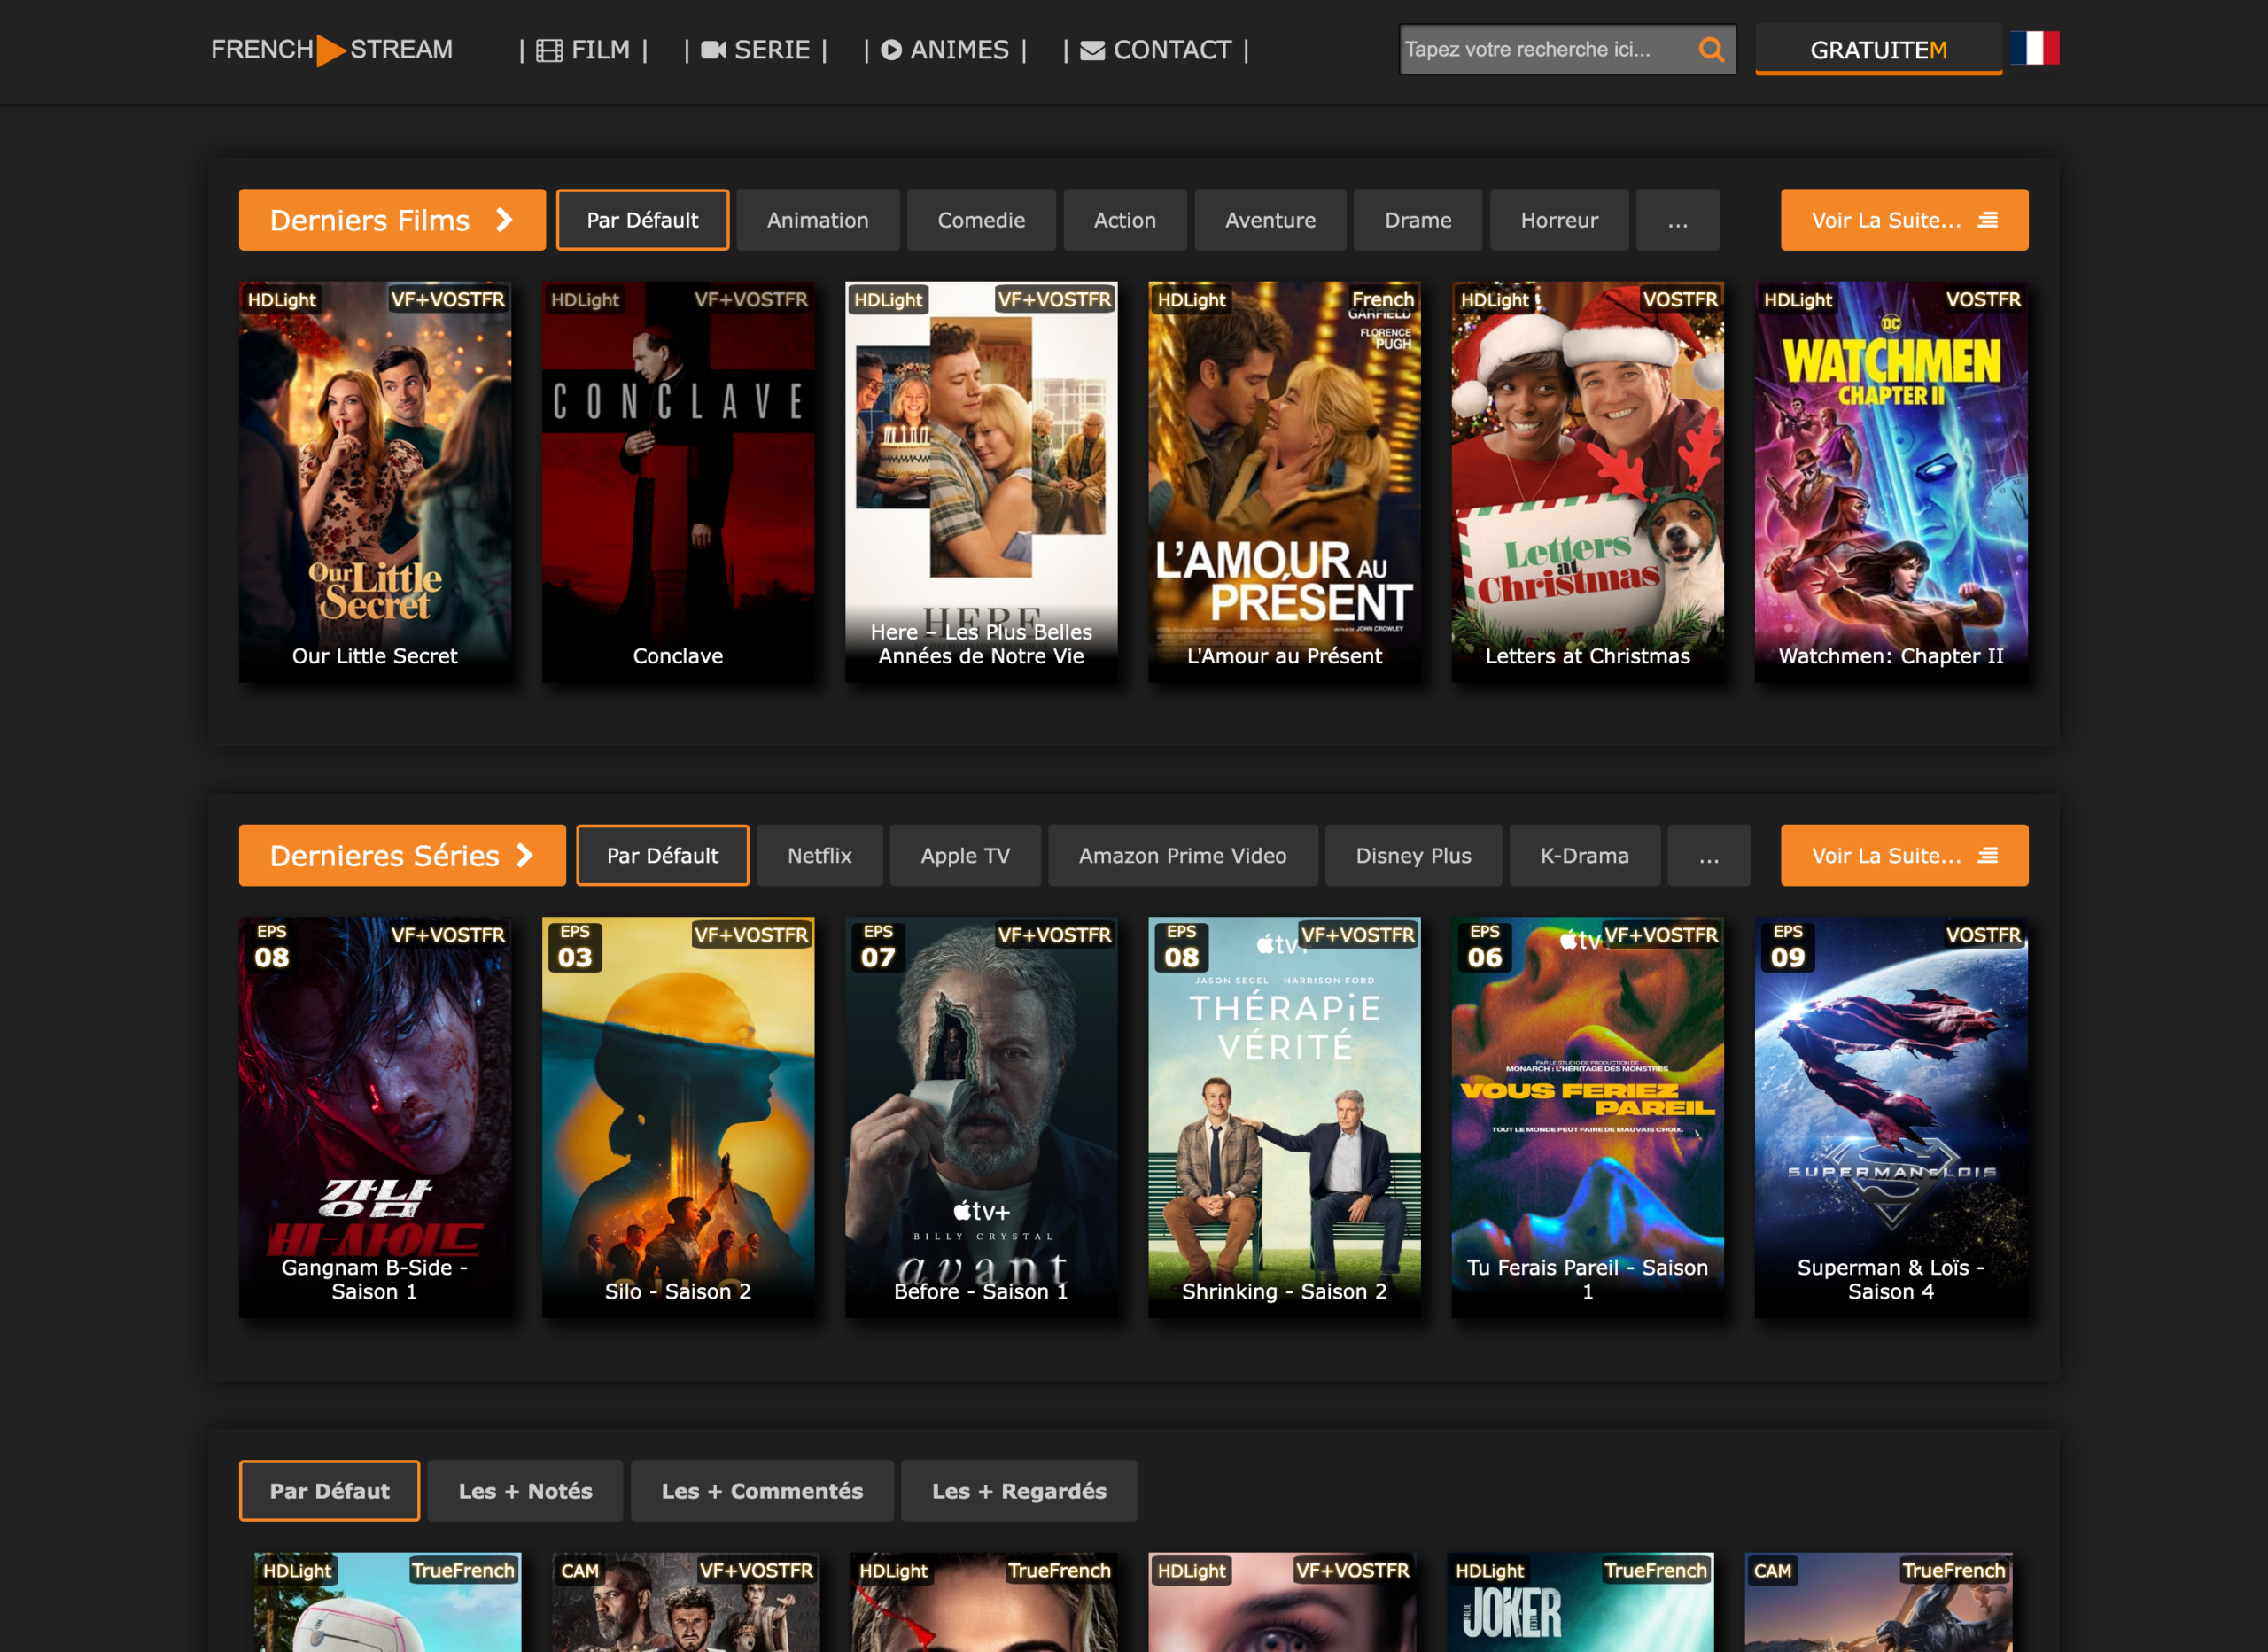Click the orange search magnifier icon
2268x1652 pixels.
[1710, 49]
